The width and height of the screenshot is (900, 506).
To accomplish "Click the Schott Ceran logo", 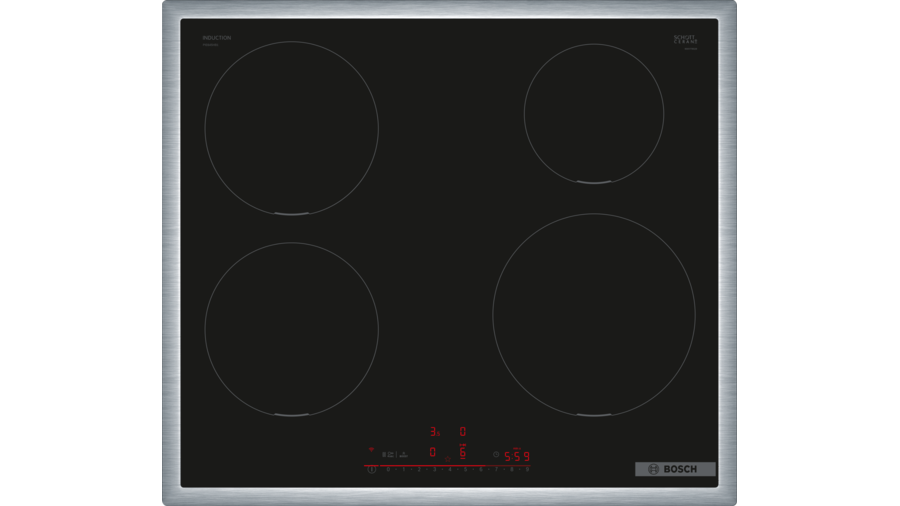I will point(685,40).
